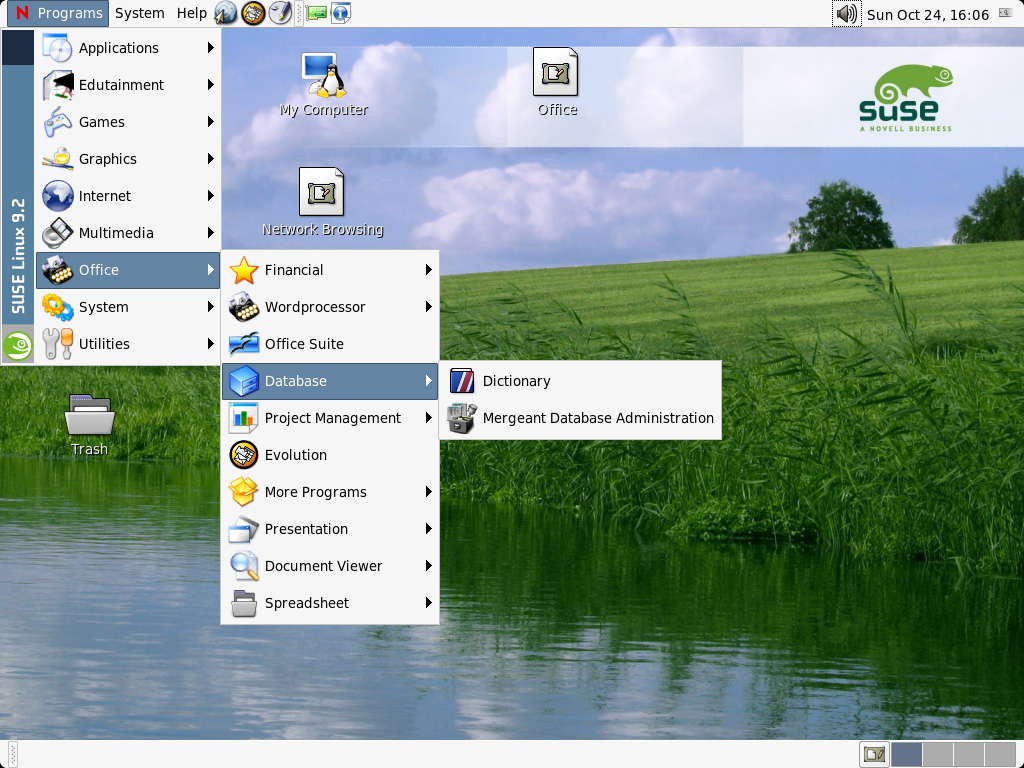1024x768 pixels.
Task: Expand the More Programs submenu arrow
Action: point(428,492)
